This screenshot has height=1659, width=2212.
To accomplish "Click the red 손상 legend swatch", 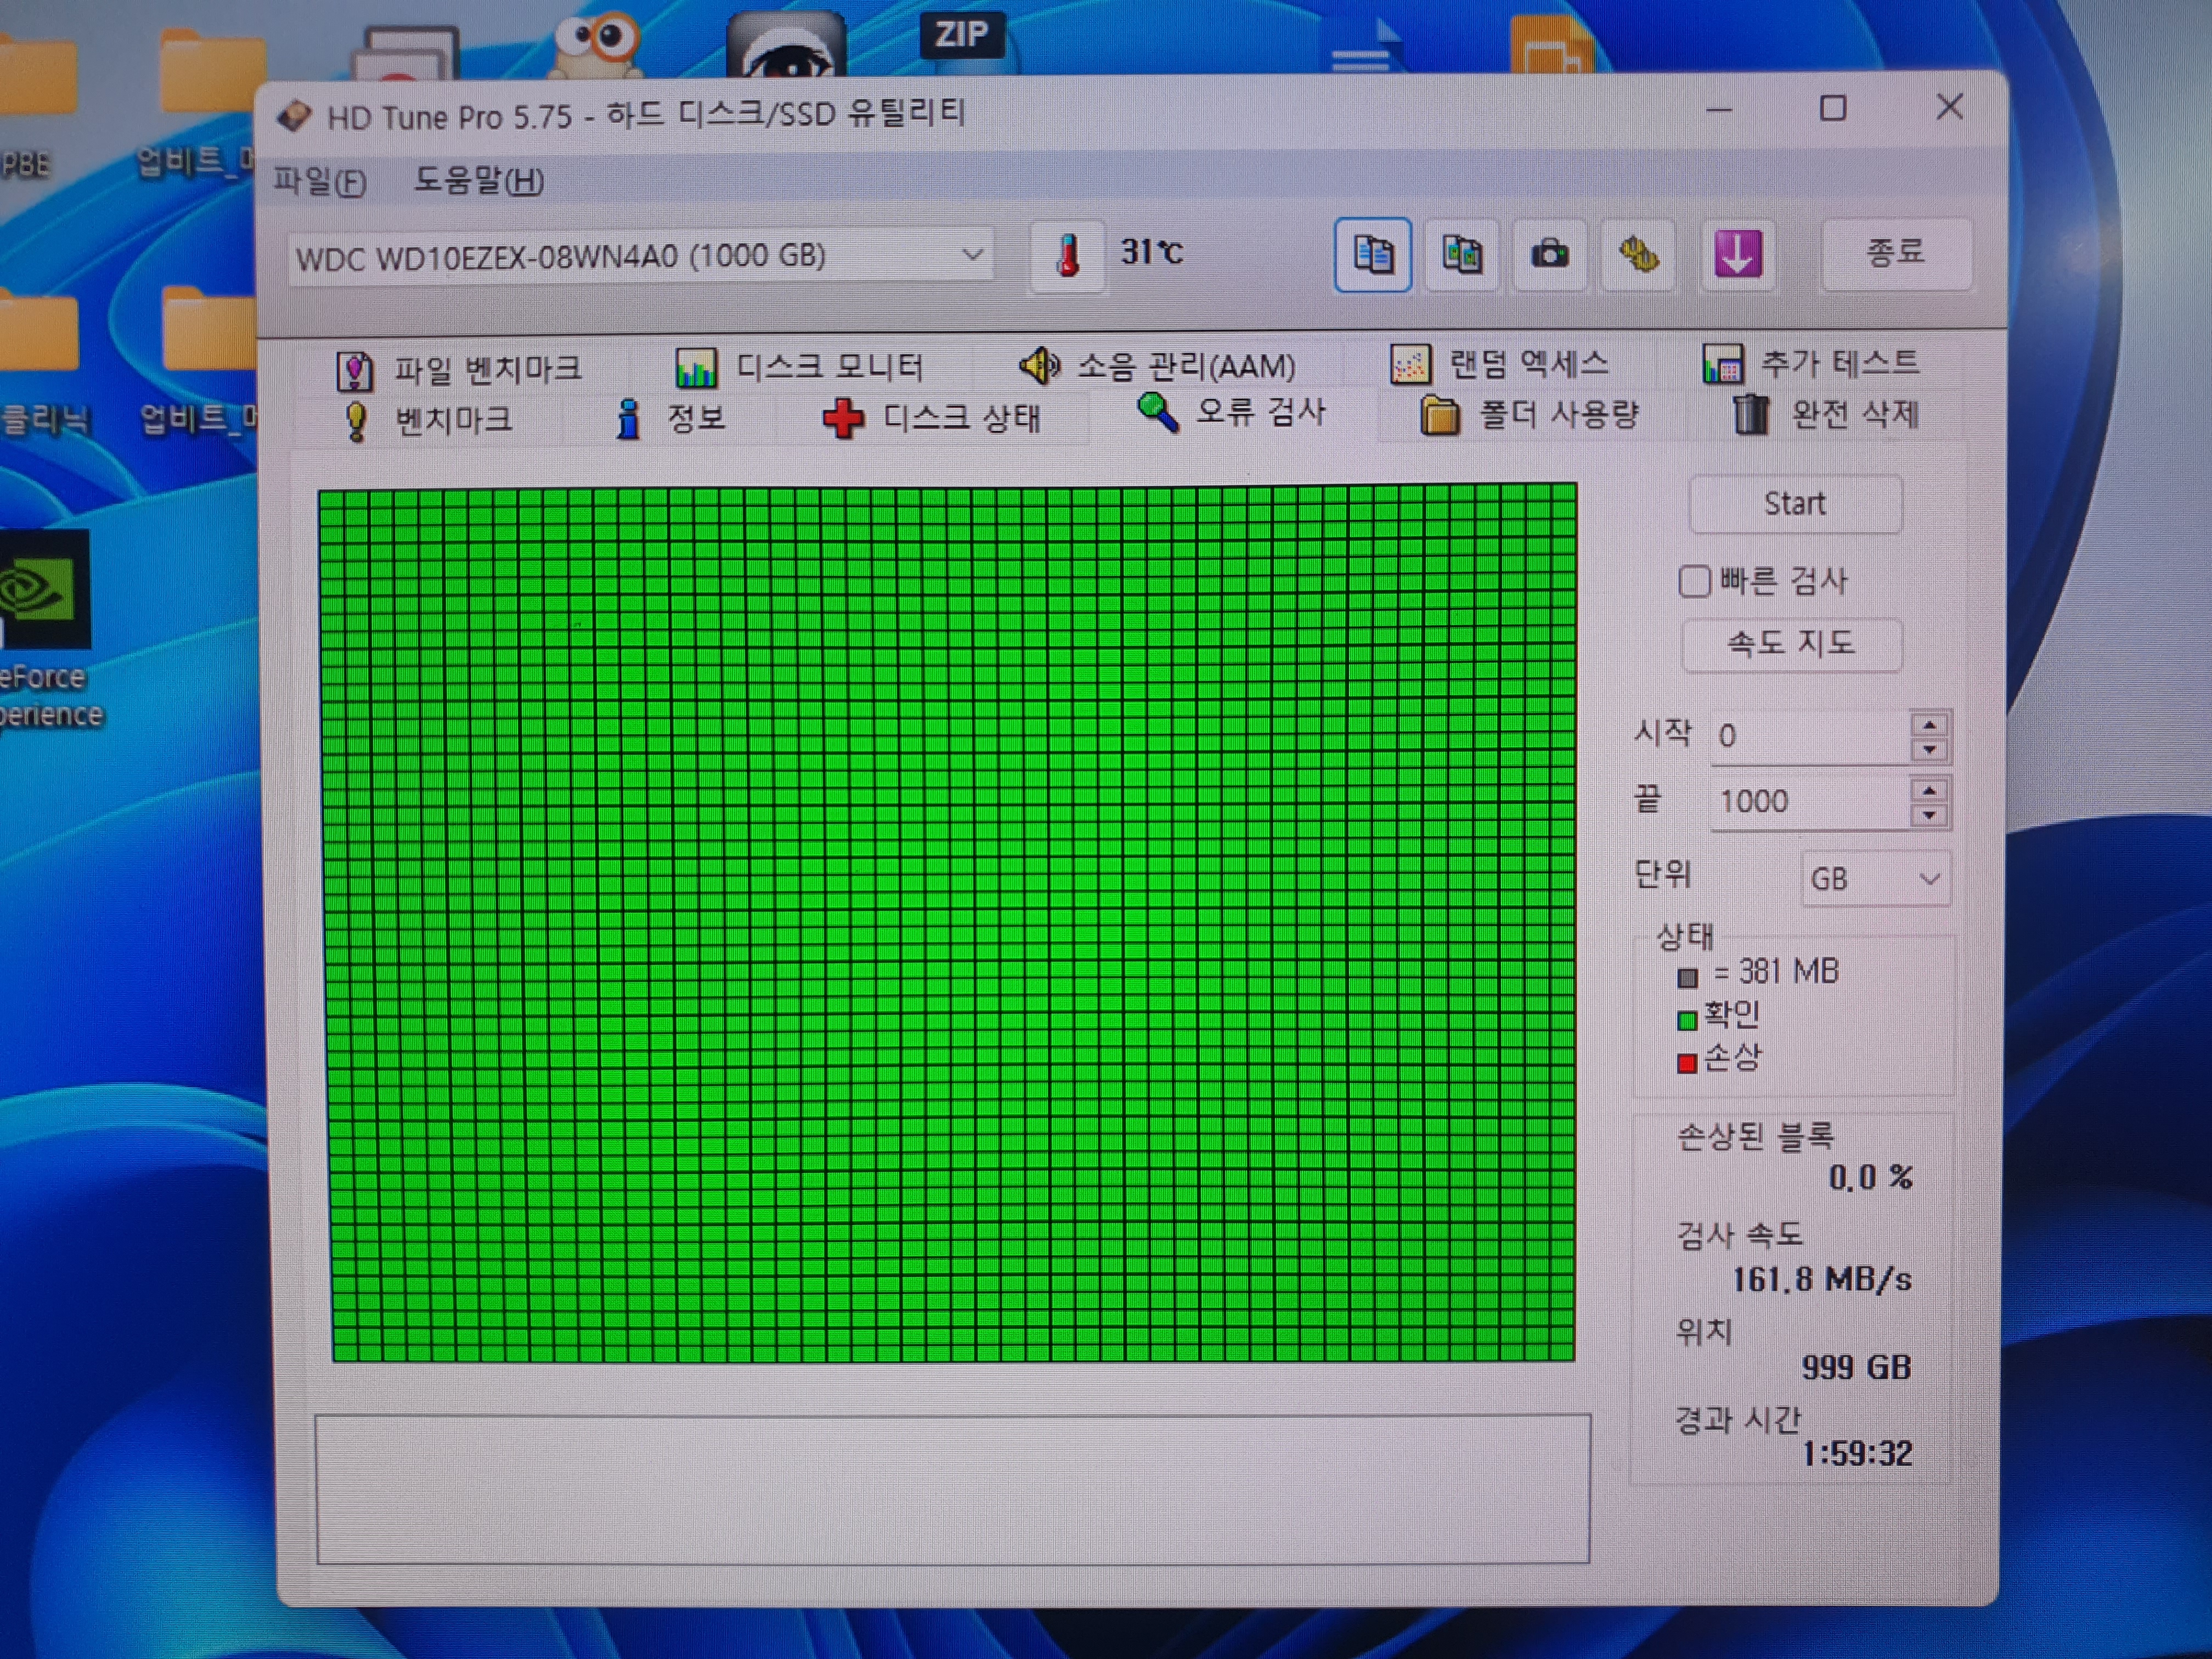I will (1687, 1063).
